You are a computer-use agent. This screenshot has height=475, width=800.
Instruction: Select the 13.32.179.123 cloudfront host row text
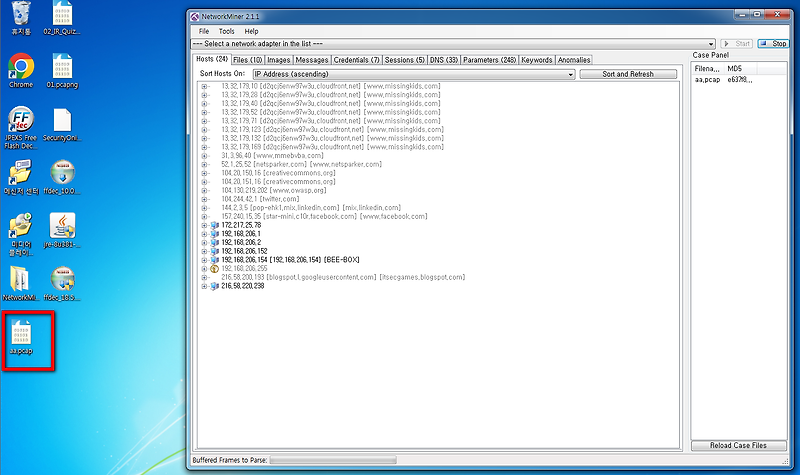(x=333, y=130)
